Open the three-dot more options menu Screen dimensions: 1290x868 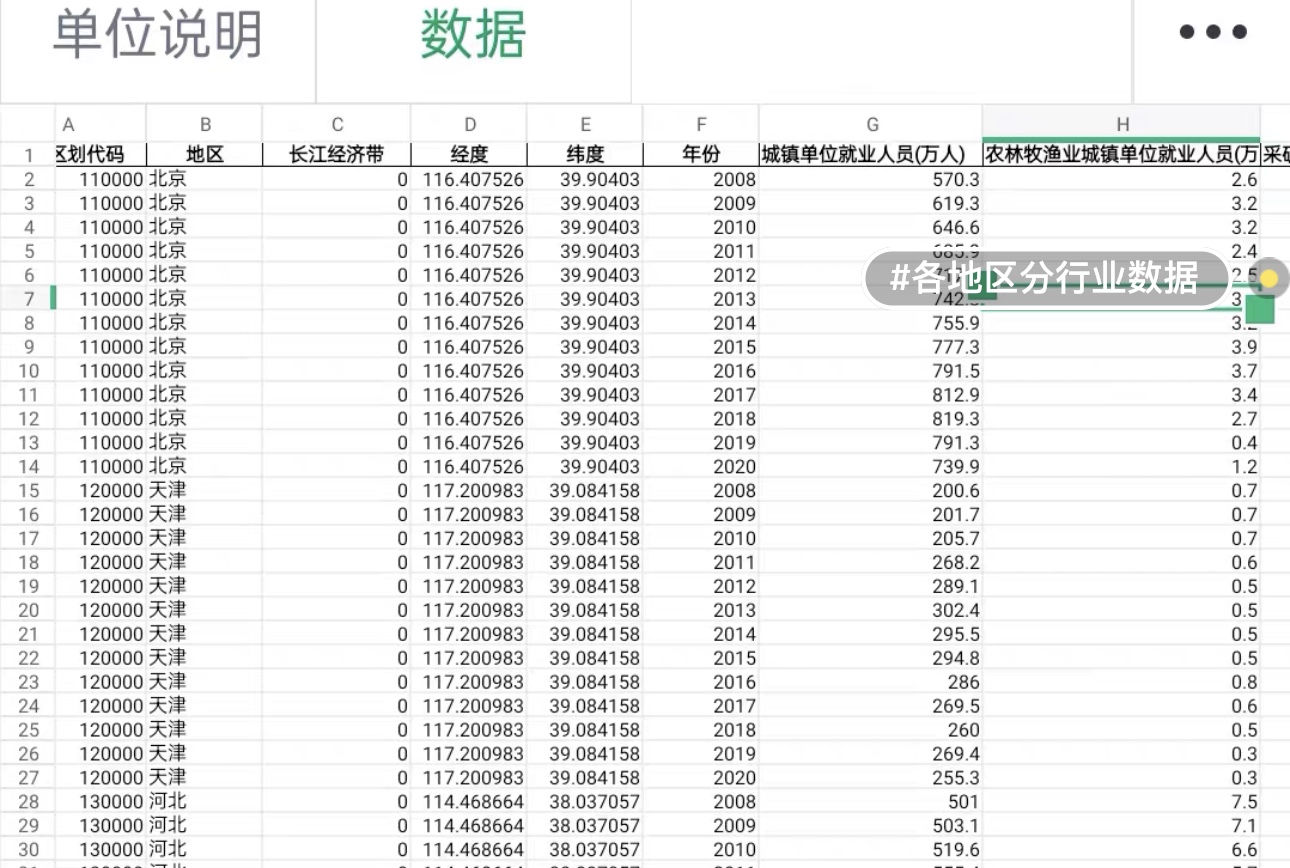pyautogui.click(x=1212, y=32)
